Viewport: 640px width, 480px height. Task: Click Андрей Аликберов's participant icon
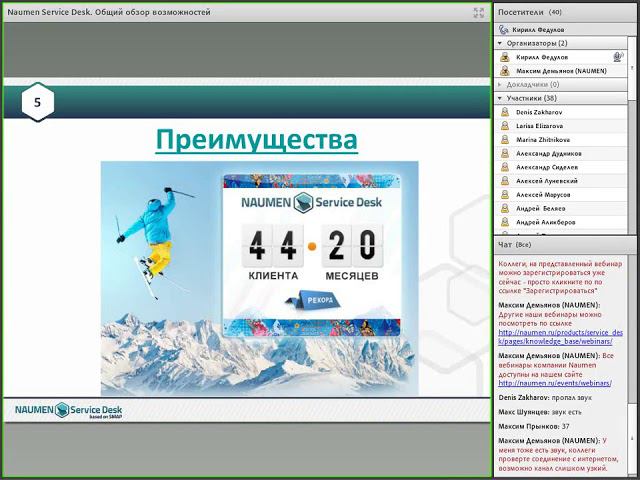point(505,222)
